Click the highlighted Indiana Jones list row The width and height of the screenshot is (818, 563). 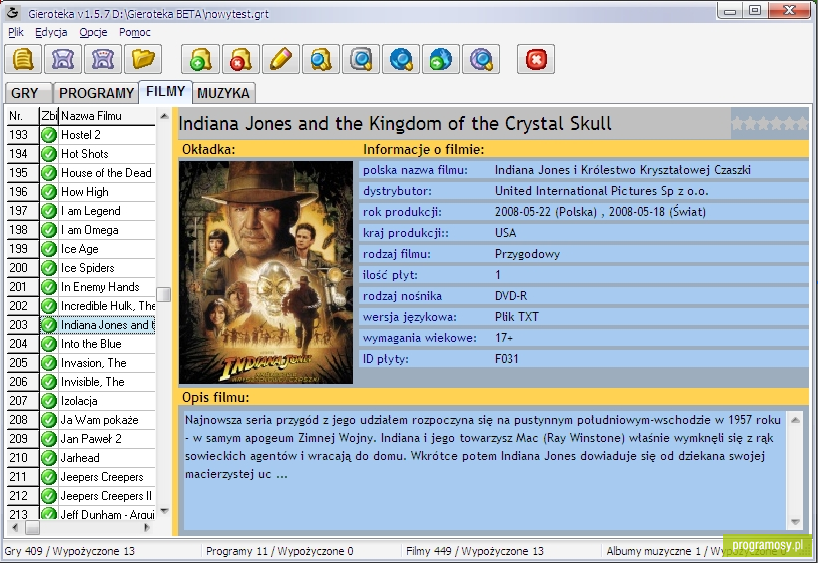tap(81, 325)
